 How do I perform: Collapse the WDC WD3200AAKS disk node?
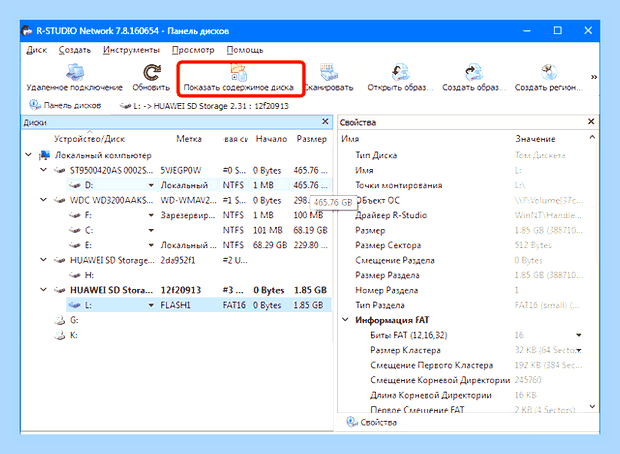43,200
